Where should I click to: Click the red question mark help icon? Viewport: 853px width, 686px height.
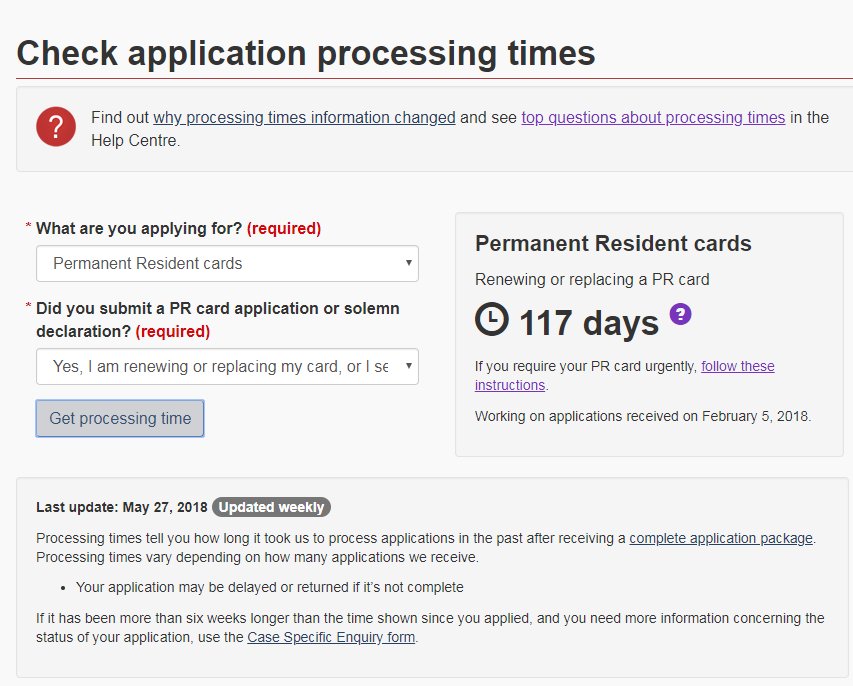tap(56, 128)
